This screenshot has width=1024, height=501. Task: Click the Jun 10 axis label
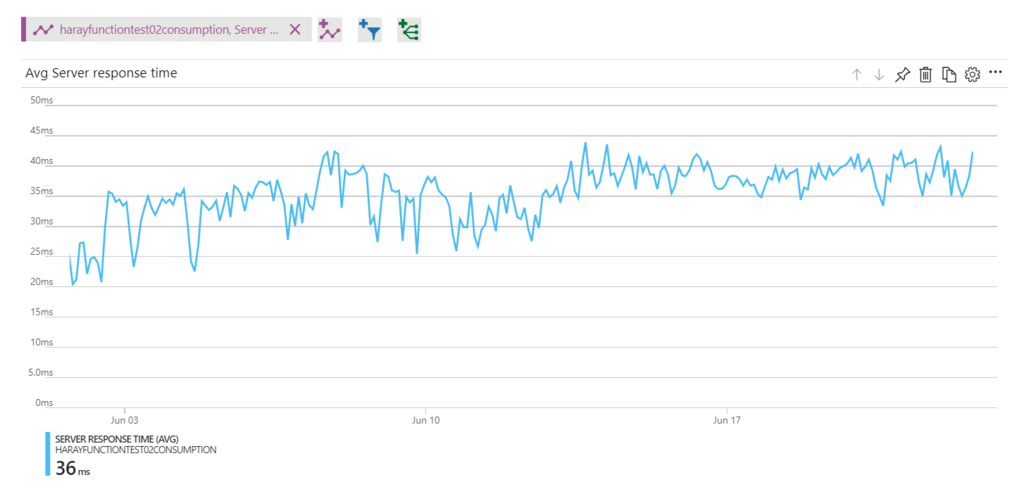click(x=426, y=419)
